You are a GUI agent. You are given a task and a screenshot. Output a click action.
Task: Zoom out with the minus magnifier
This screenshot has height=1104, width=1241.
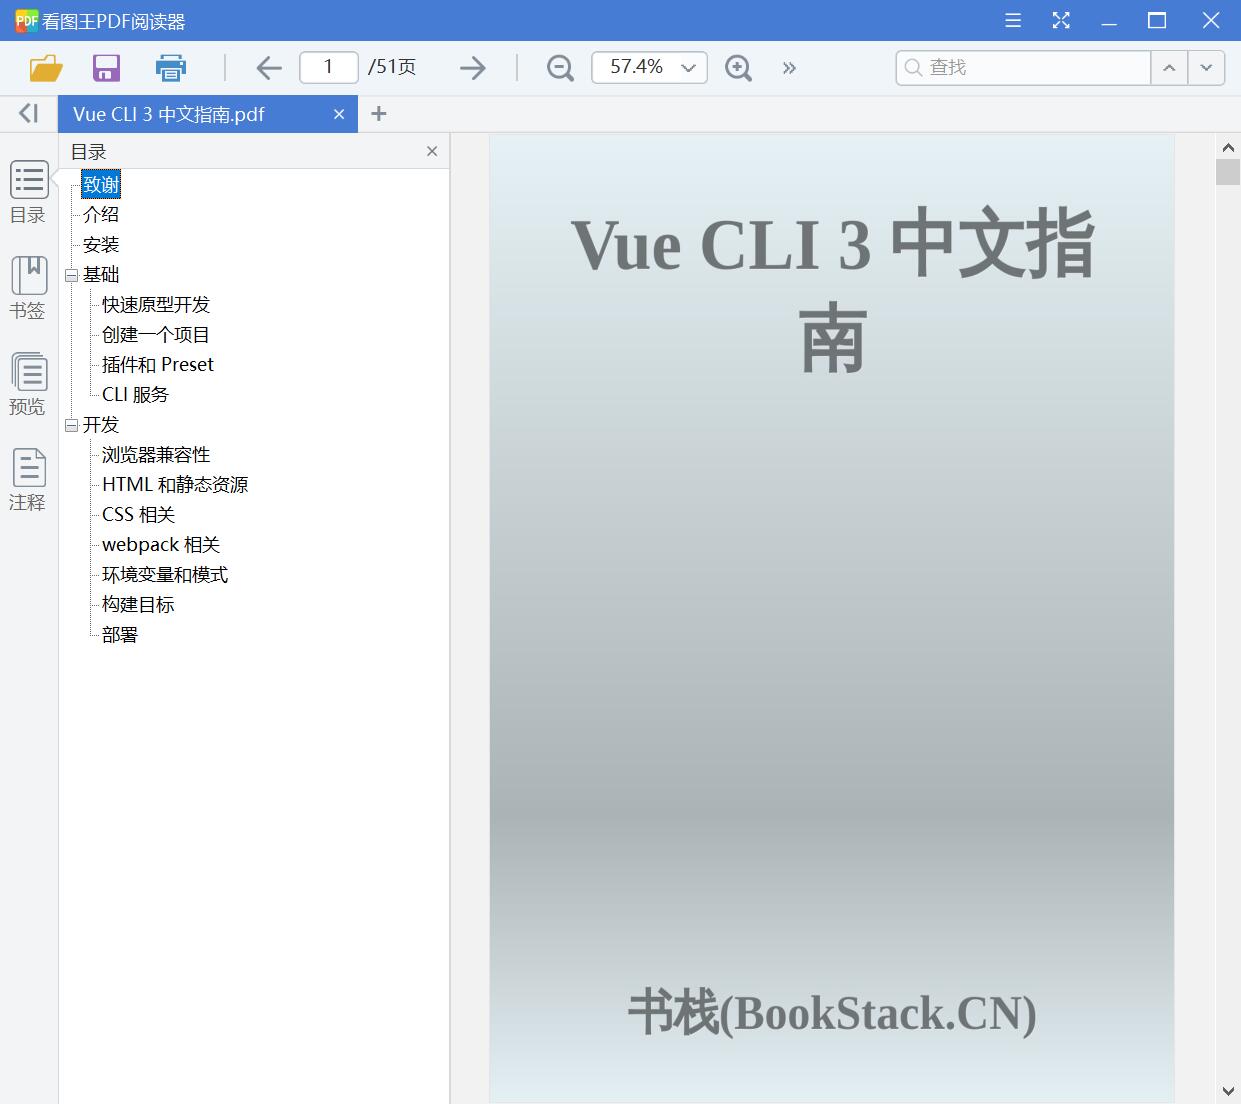point(561,68)
